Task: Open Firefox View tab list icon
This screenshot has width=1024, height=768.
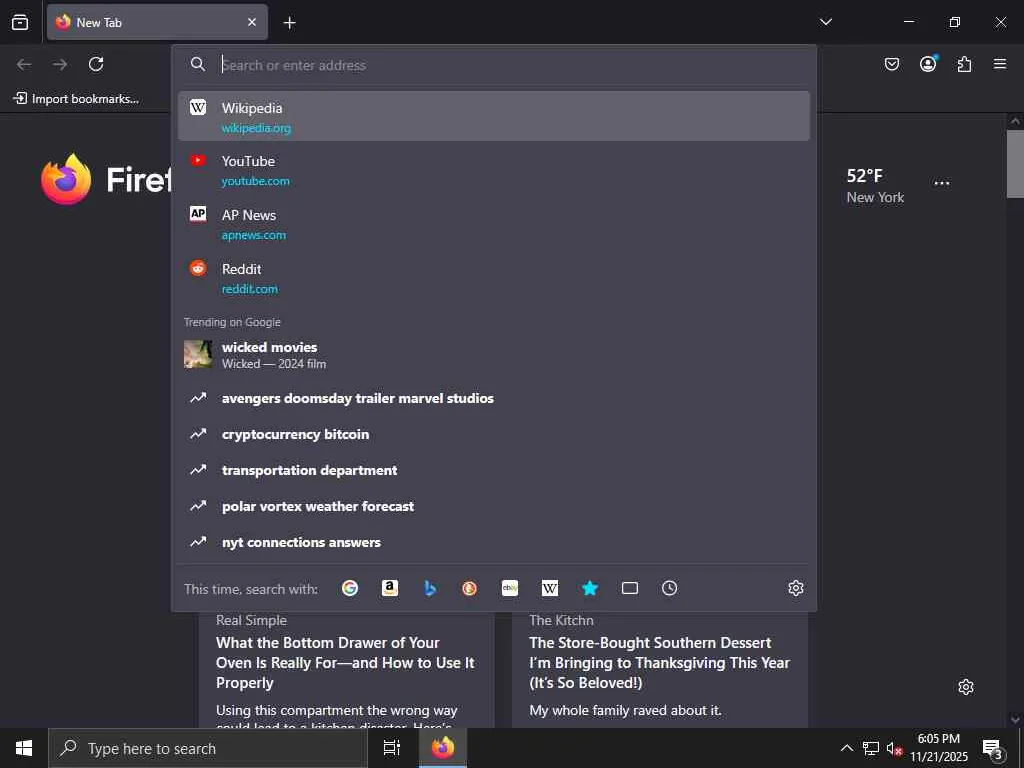Action: coord(20,22)
